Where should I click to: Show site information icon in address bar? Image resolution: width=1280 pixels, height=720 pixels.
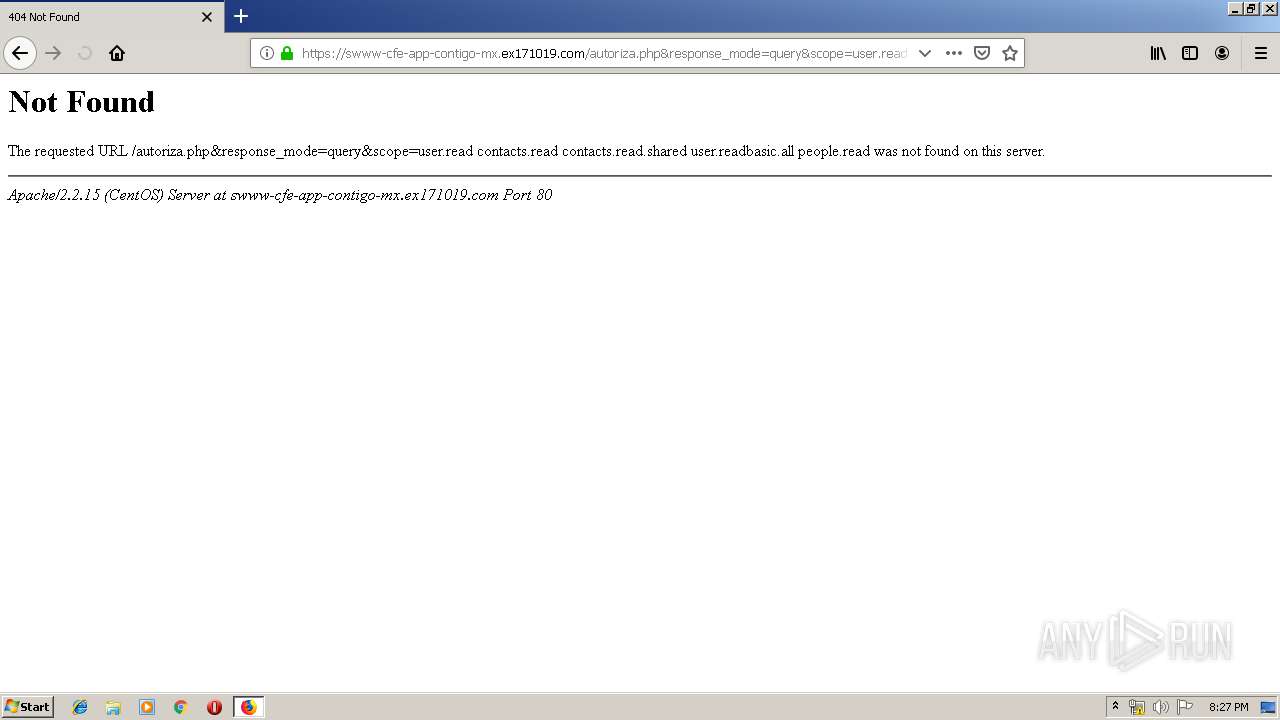click(x=267, y=53)
